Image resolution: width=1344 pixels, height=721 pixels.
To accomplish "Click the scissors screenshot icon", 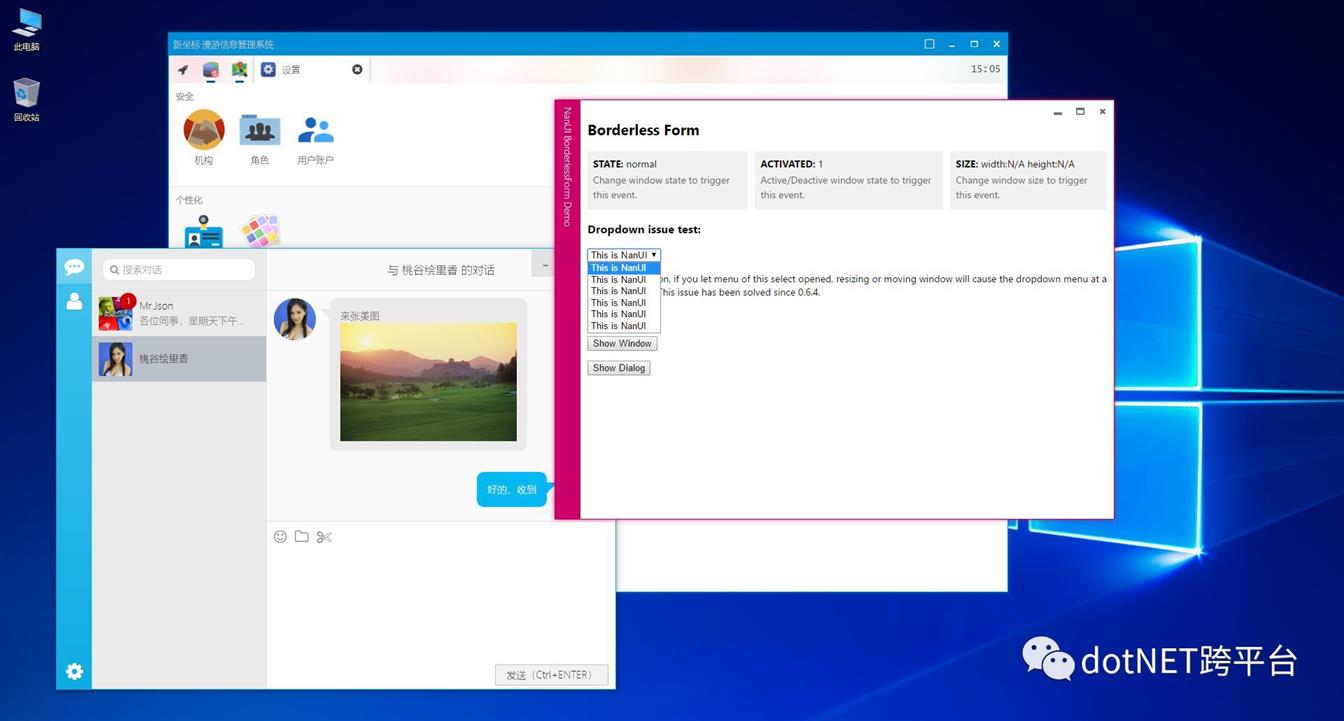I will coord(323,537).
